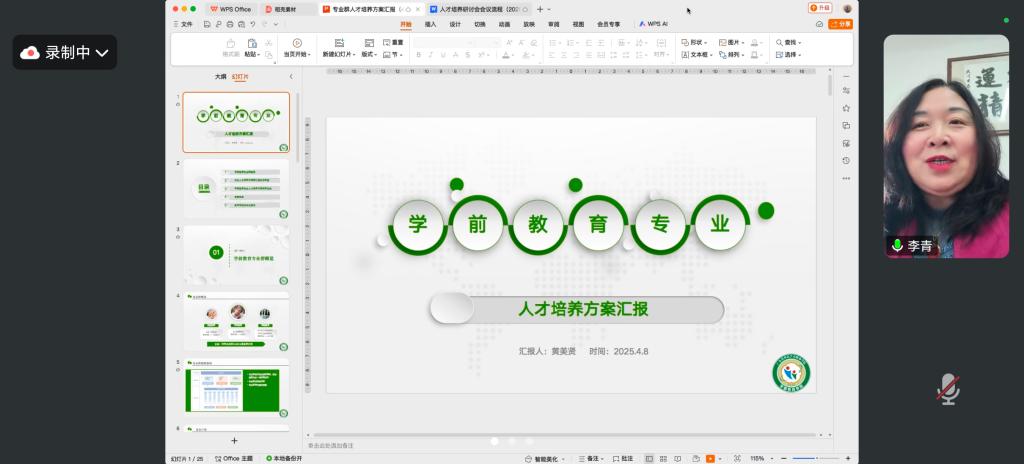The width and height of the screenshot is (1024, 464).
Task: Click the 新建幻灯片 new slide icon
Action: point(339,43)
